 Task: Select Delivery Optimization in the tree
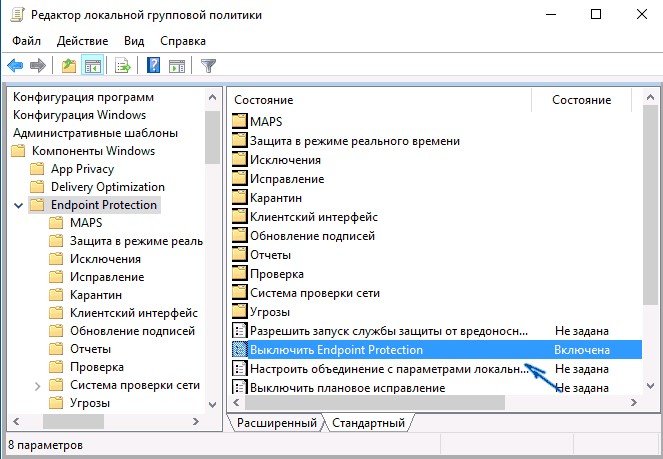point(107,187)
